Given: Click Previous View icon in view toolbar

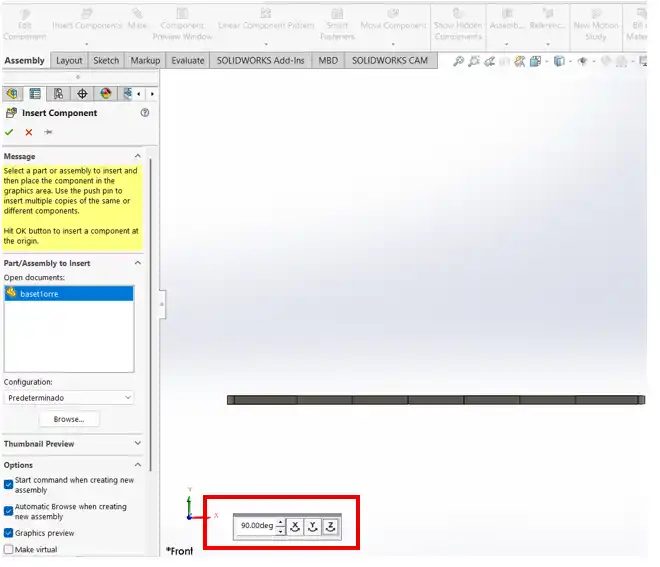Looking at the screenshot, I should click(489, 61).
